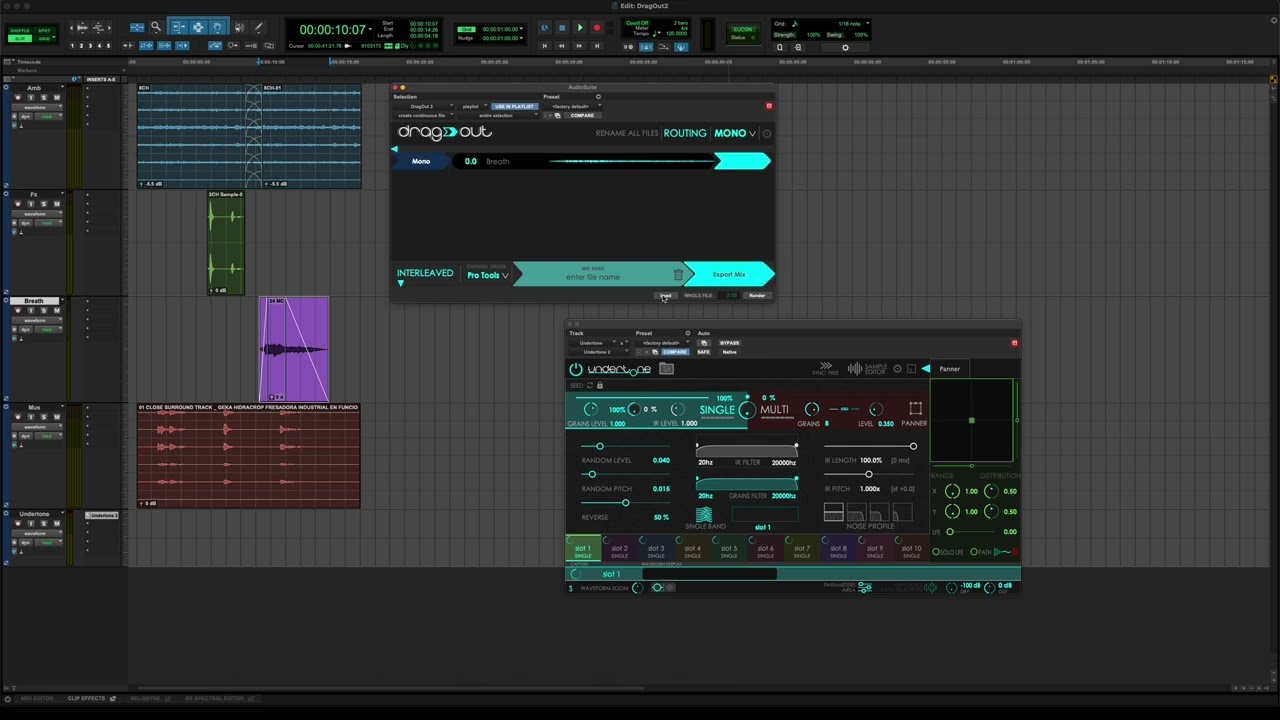Click the transport Record button

[597, 28]
